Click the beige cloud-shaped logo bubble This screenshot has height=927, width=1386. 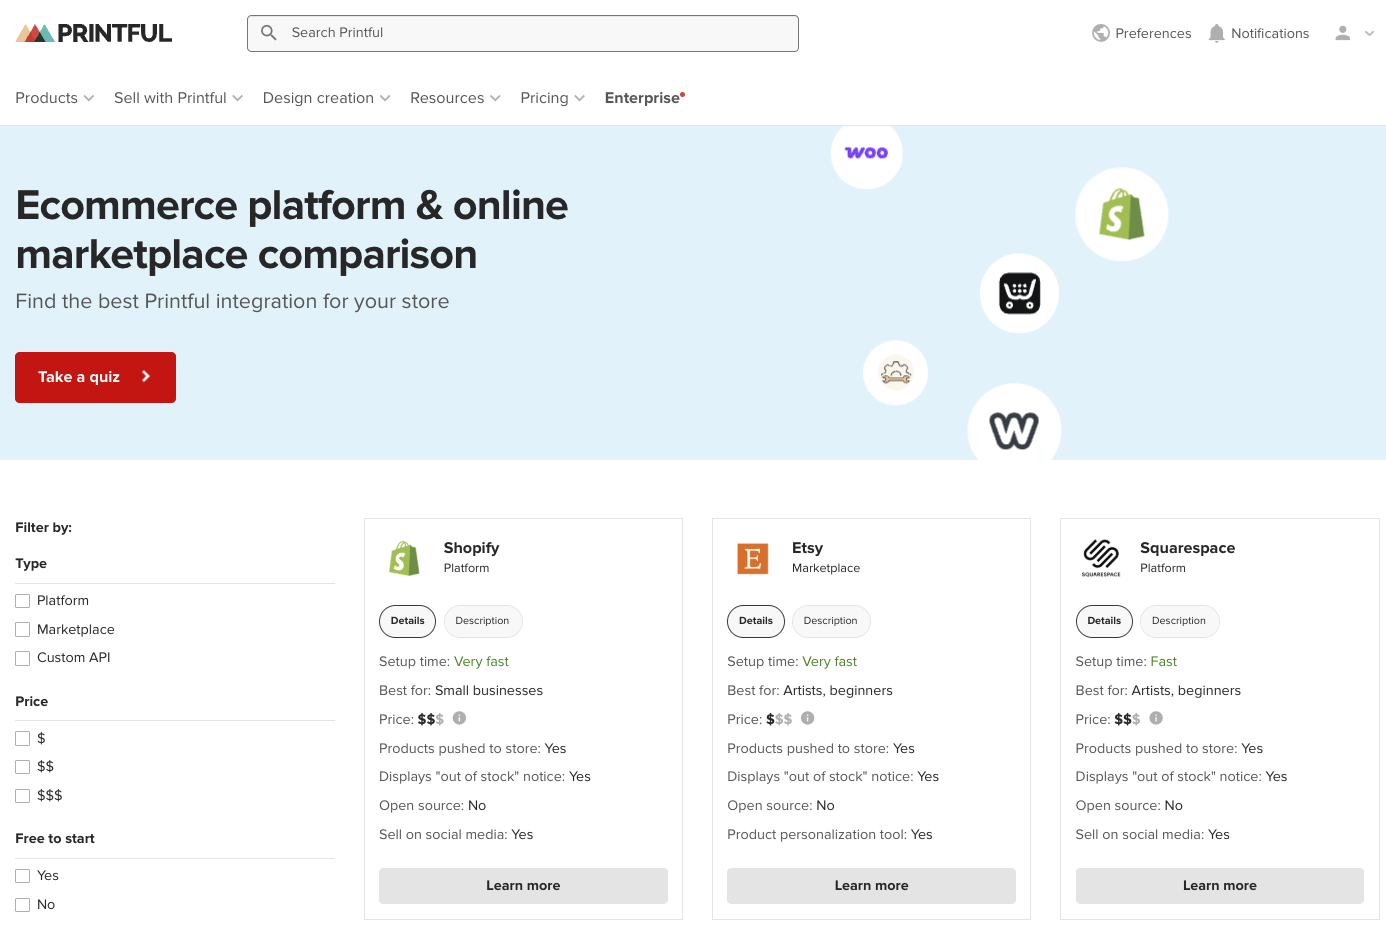(896, 373)
